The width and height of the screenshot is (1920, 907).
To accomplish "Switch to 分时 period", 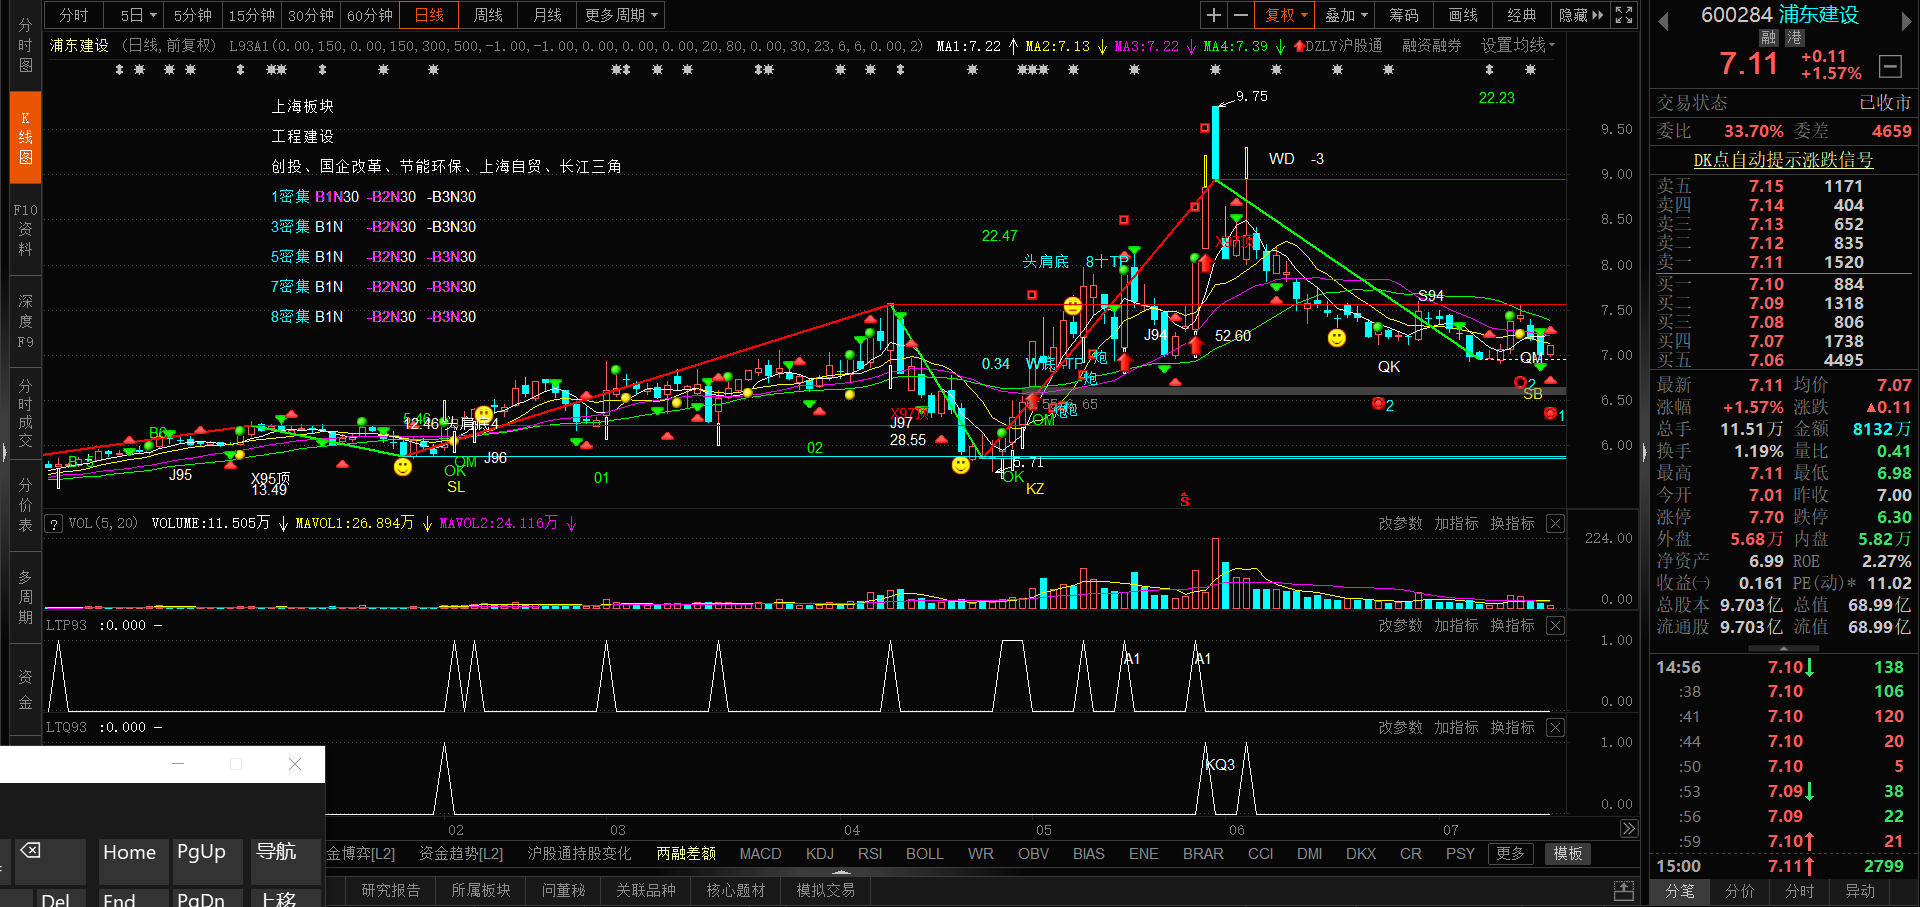I will click(x=73, y=15).
